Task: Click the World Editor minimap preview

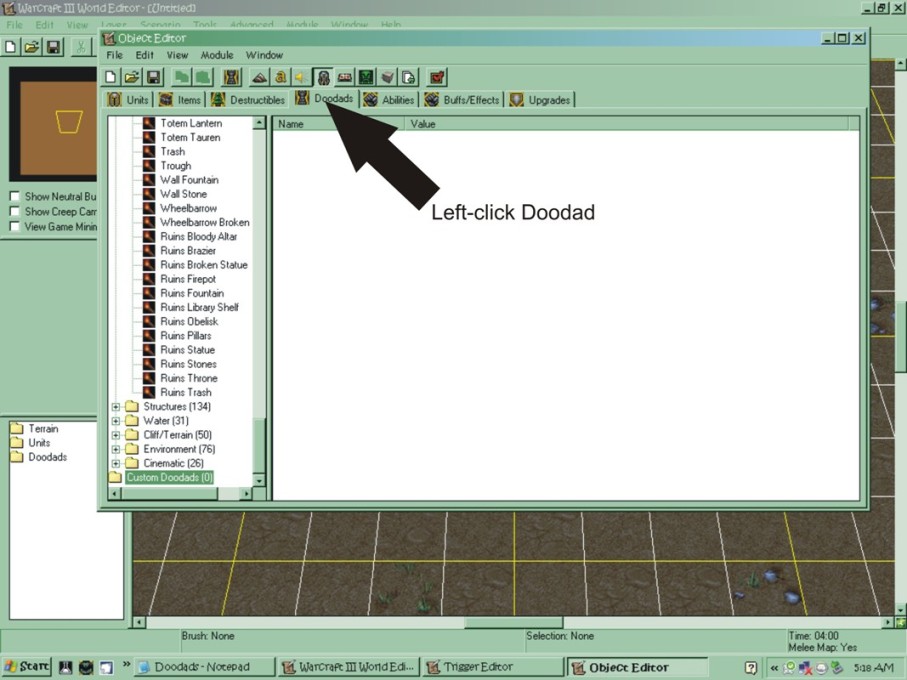Action: [53, 124]
